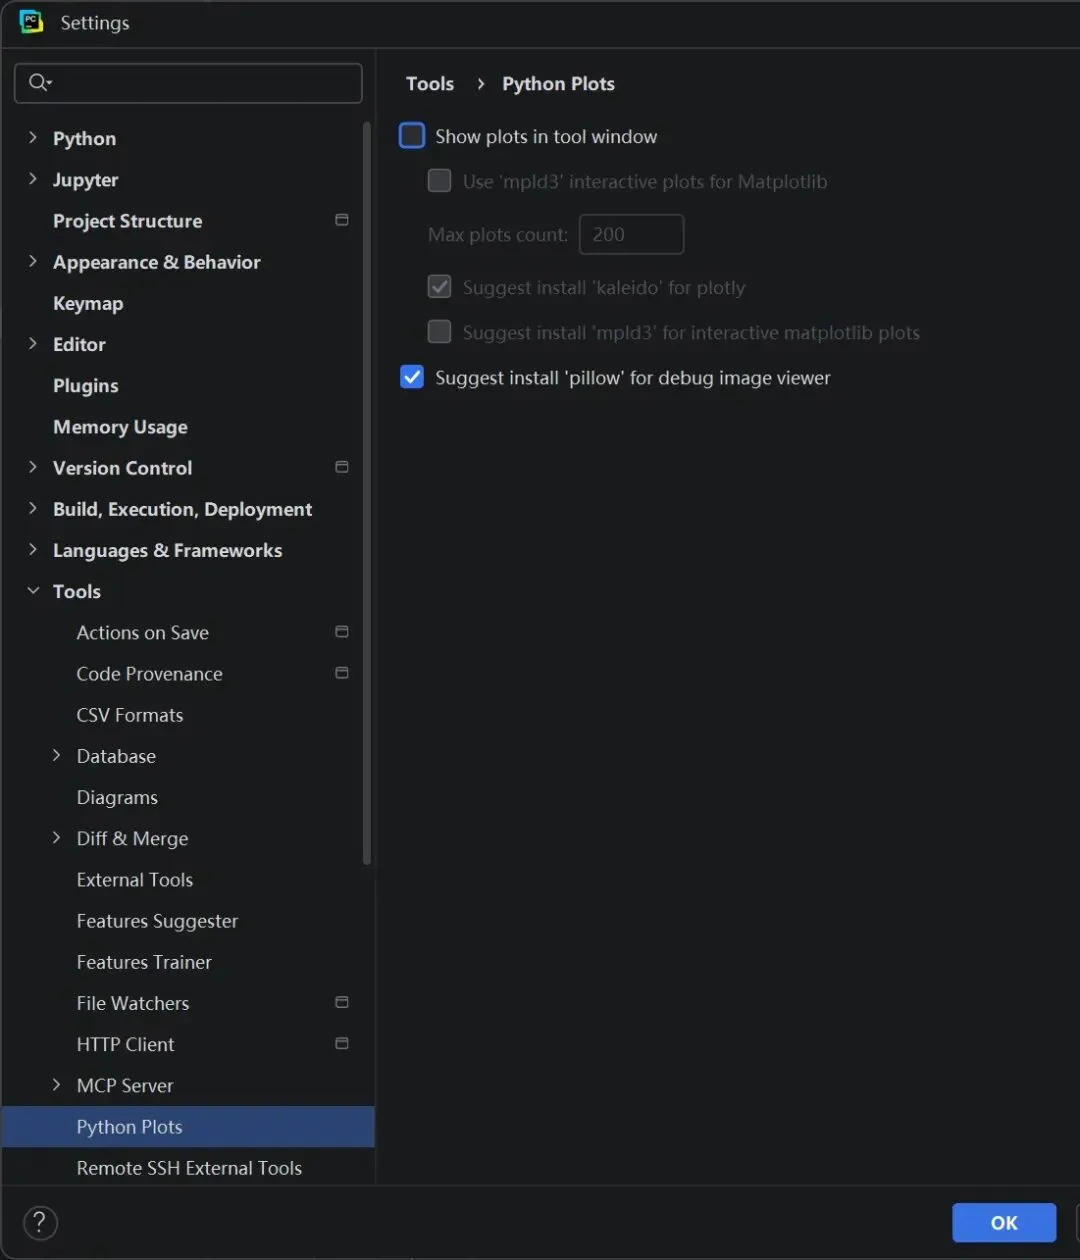Click the Tools breadcrumb link
Image resolution: width=1080 pixels, height=1260 pixels.
click(x=430, y=84)
